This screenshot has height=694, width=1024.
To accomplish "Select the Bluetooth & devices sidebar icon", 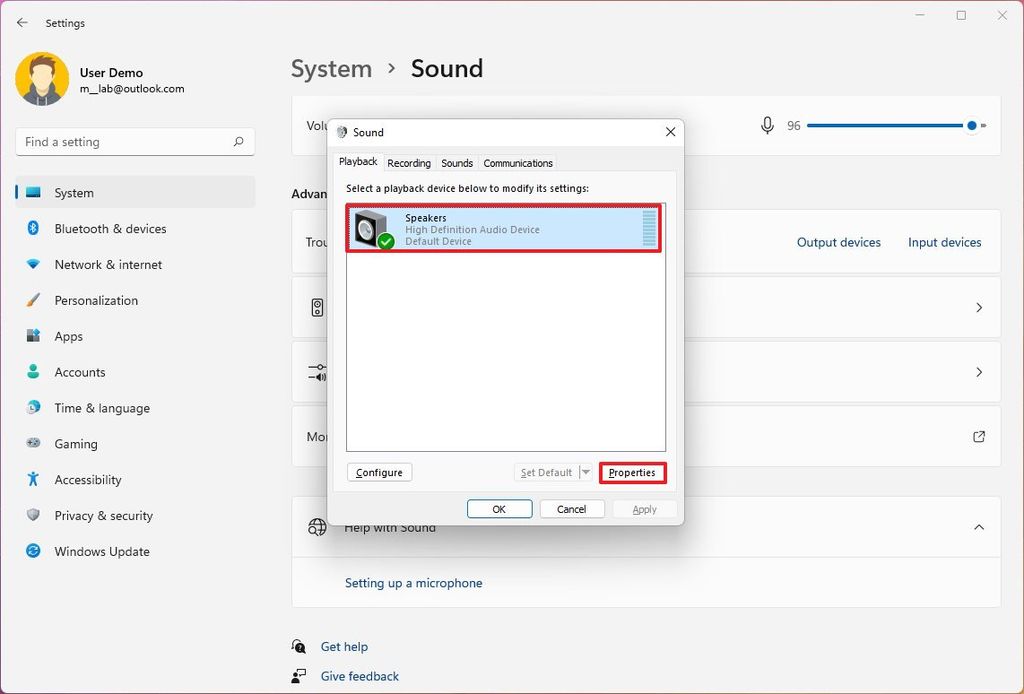I will pos(36,228).
